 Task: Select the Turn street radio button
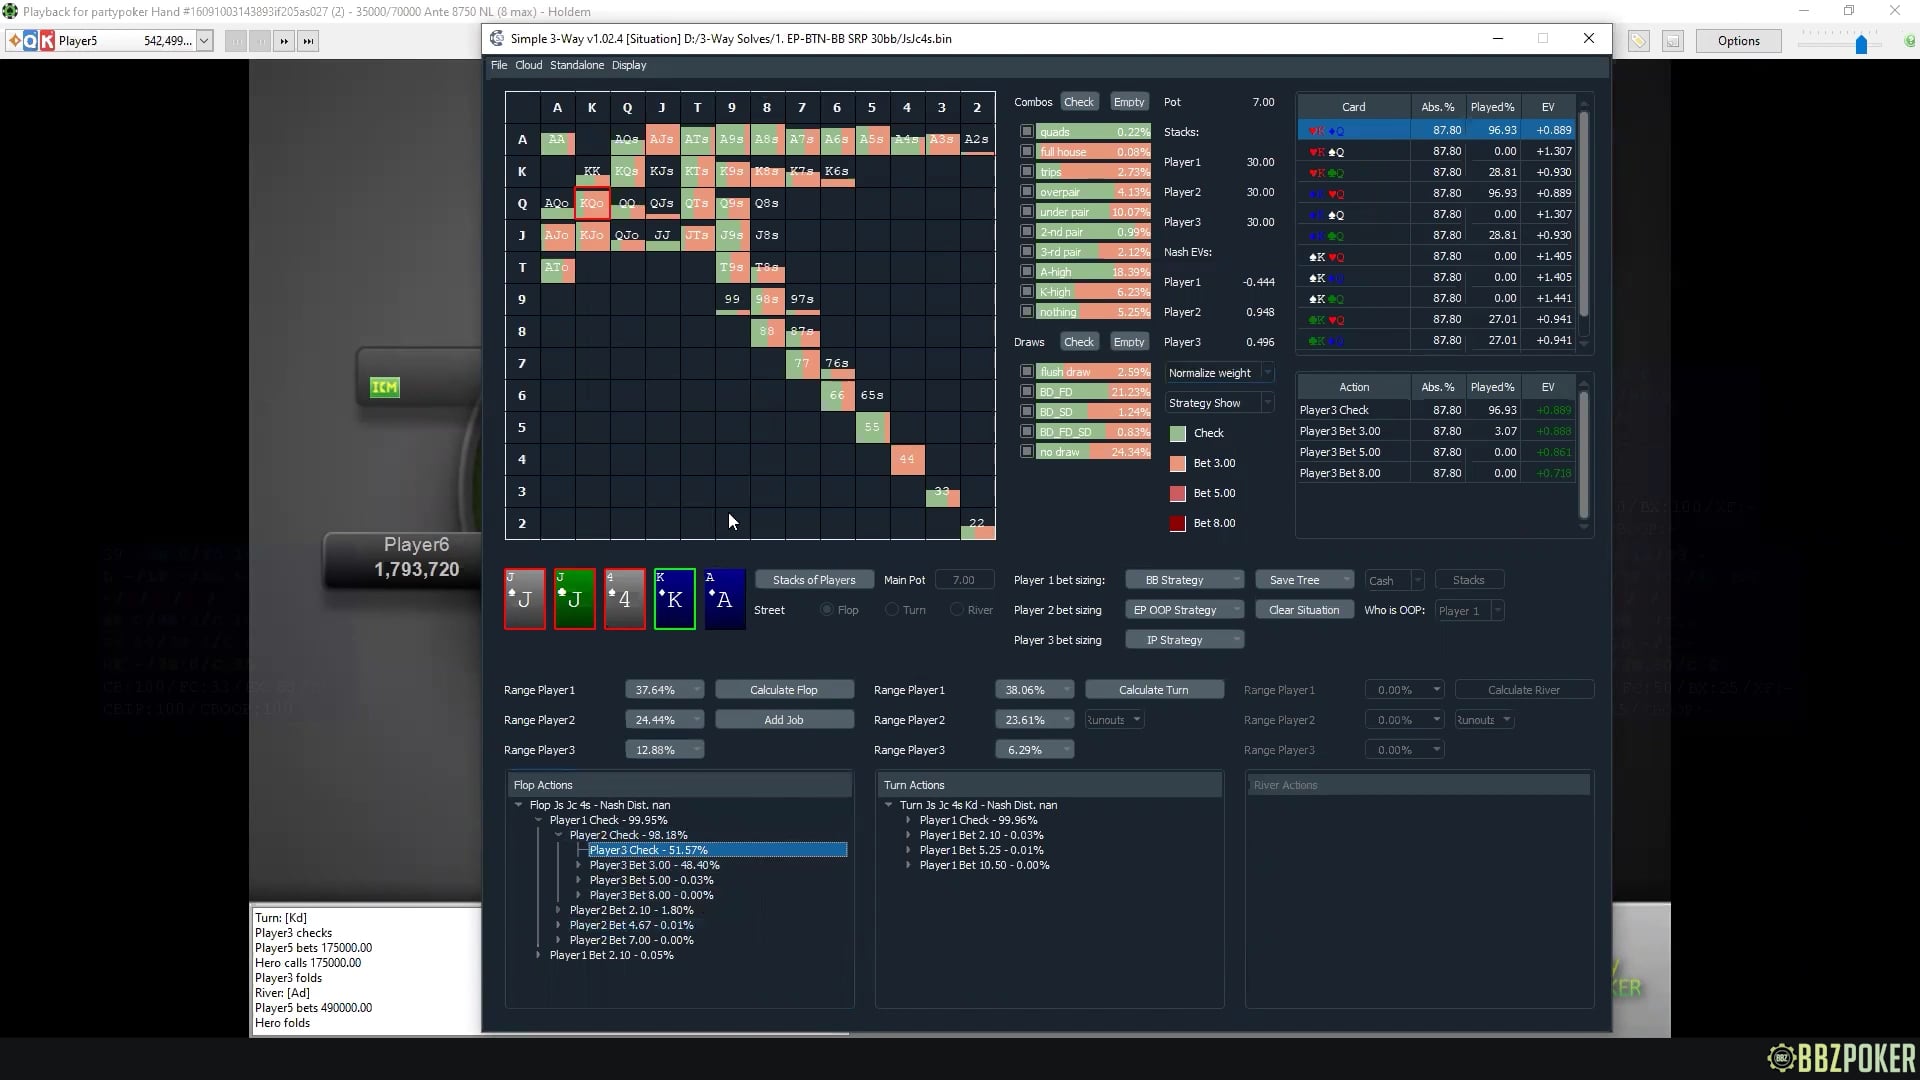[x=892, y=610]
